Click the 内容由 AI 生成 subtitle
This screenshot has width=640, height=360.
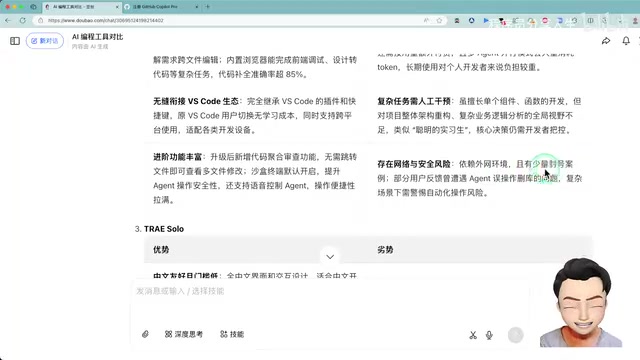click(x=90, y=47)
